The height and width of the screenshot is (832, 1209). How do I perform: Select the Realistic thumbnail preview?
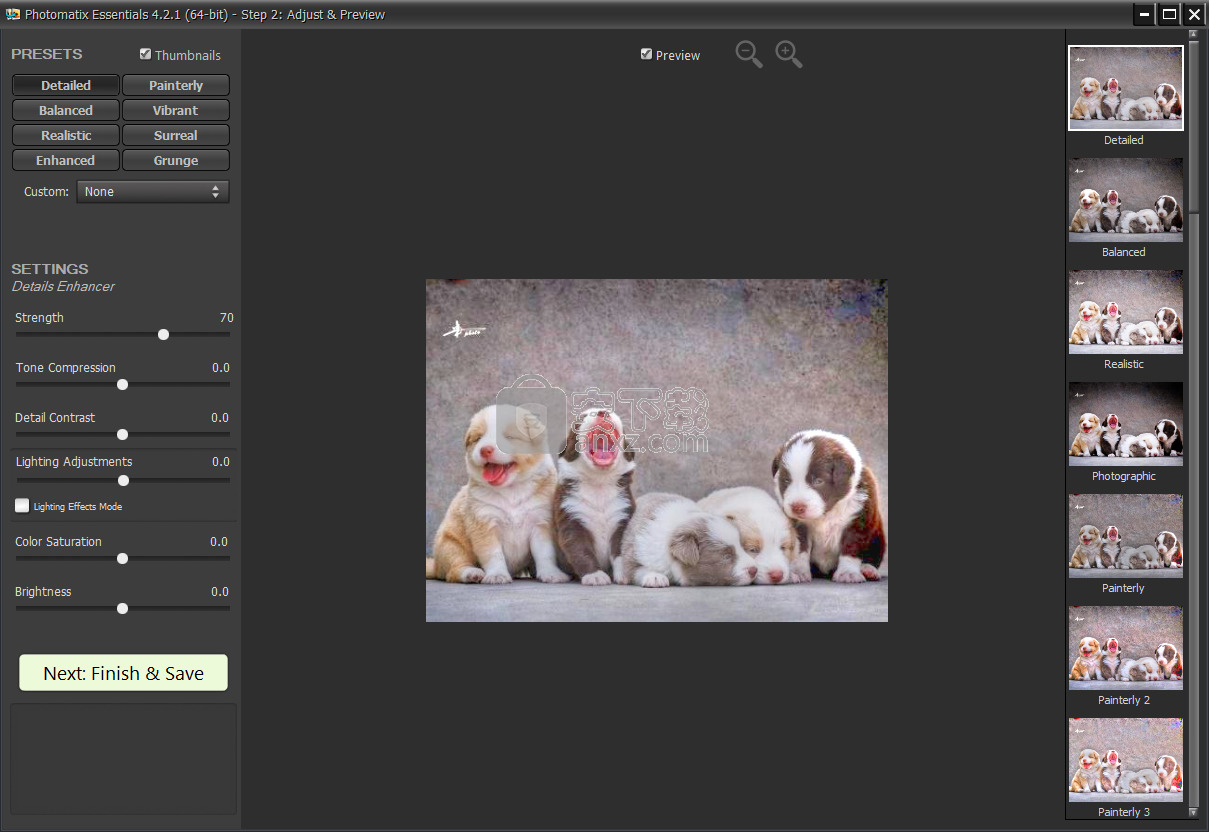[x=1126, y=312]
